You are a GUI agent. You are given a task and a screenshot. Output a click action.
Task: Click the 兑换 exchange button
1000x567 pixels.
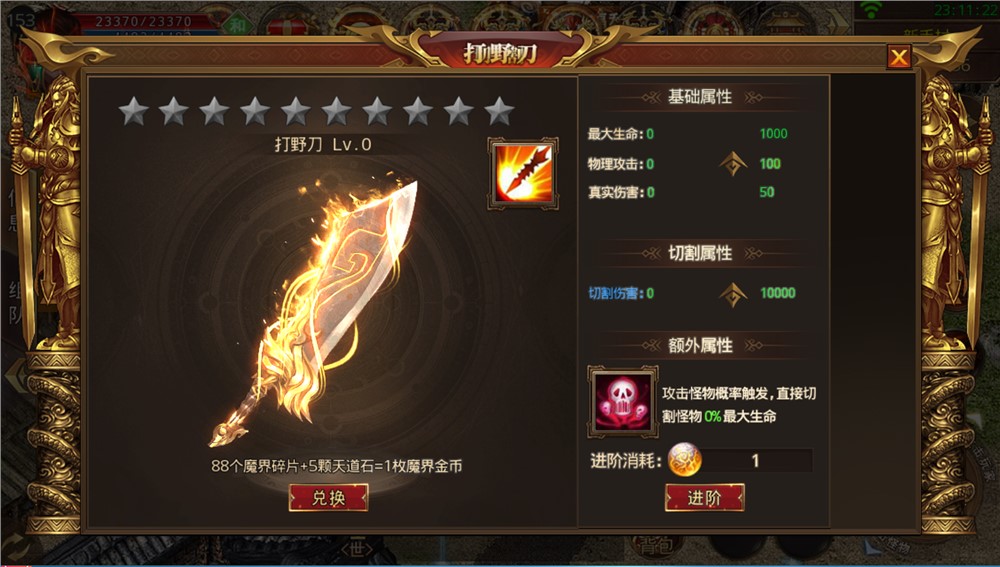point(328,497)
